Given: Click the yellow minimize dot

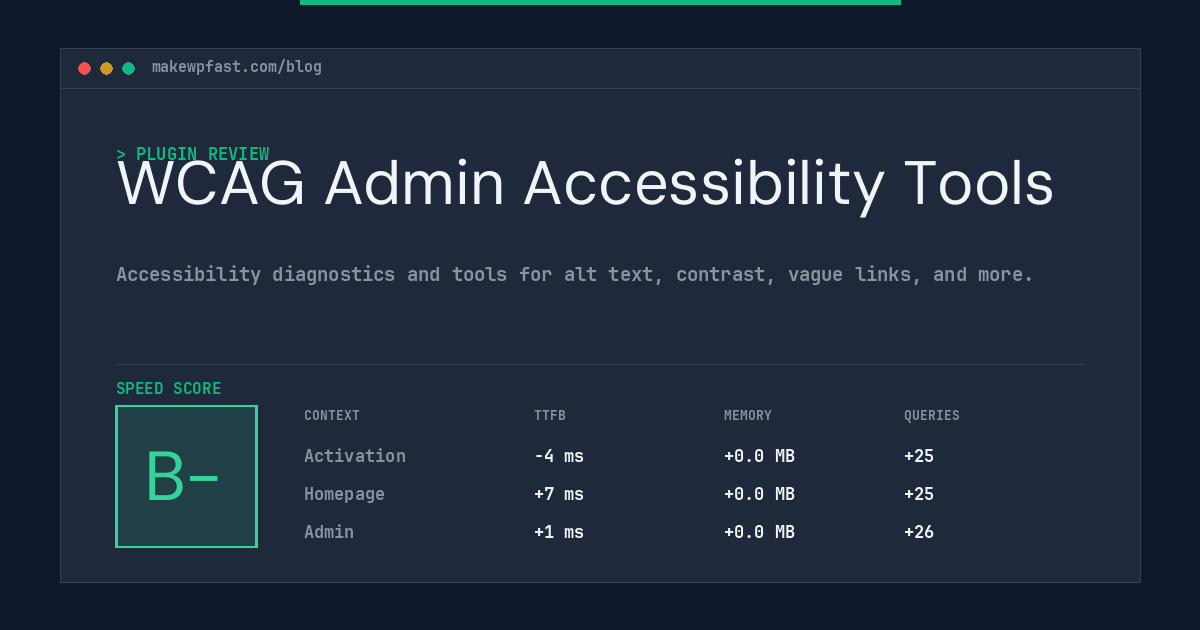Looking at the screenshot, I should tap(106, 68).
